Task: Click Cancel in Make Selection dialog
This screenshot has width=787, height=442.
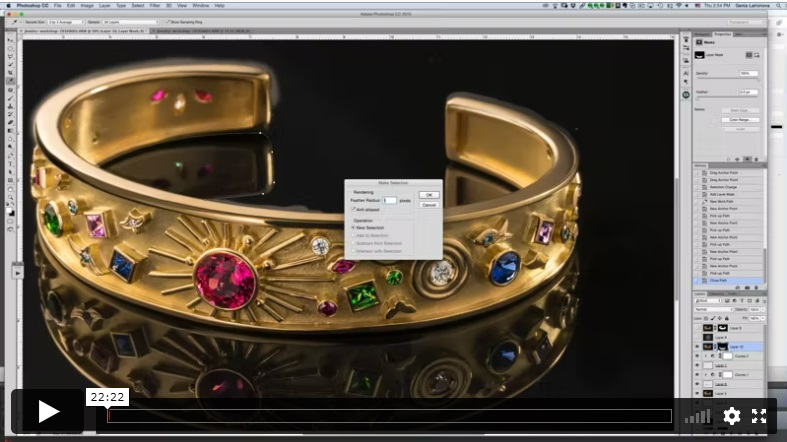Action: tap(429, 205)
